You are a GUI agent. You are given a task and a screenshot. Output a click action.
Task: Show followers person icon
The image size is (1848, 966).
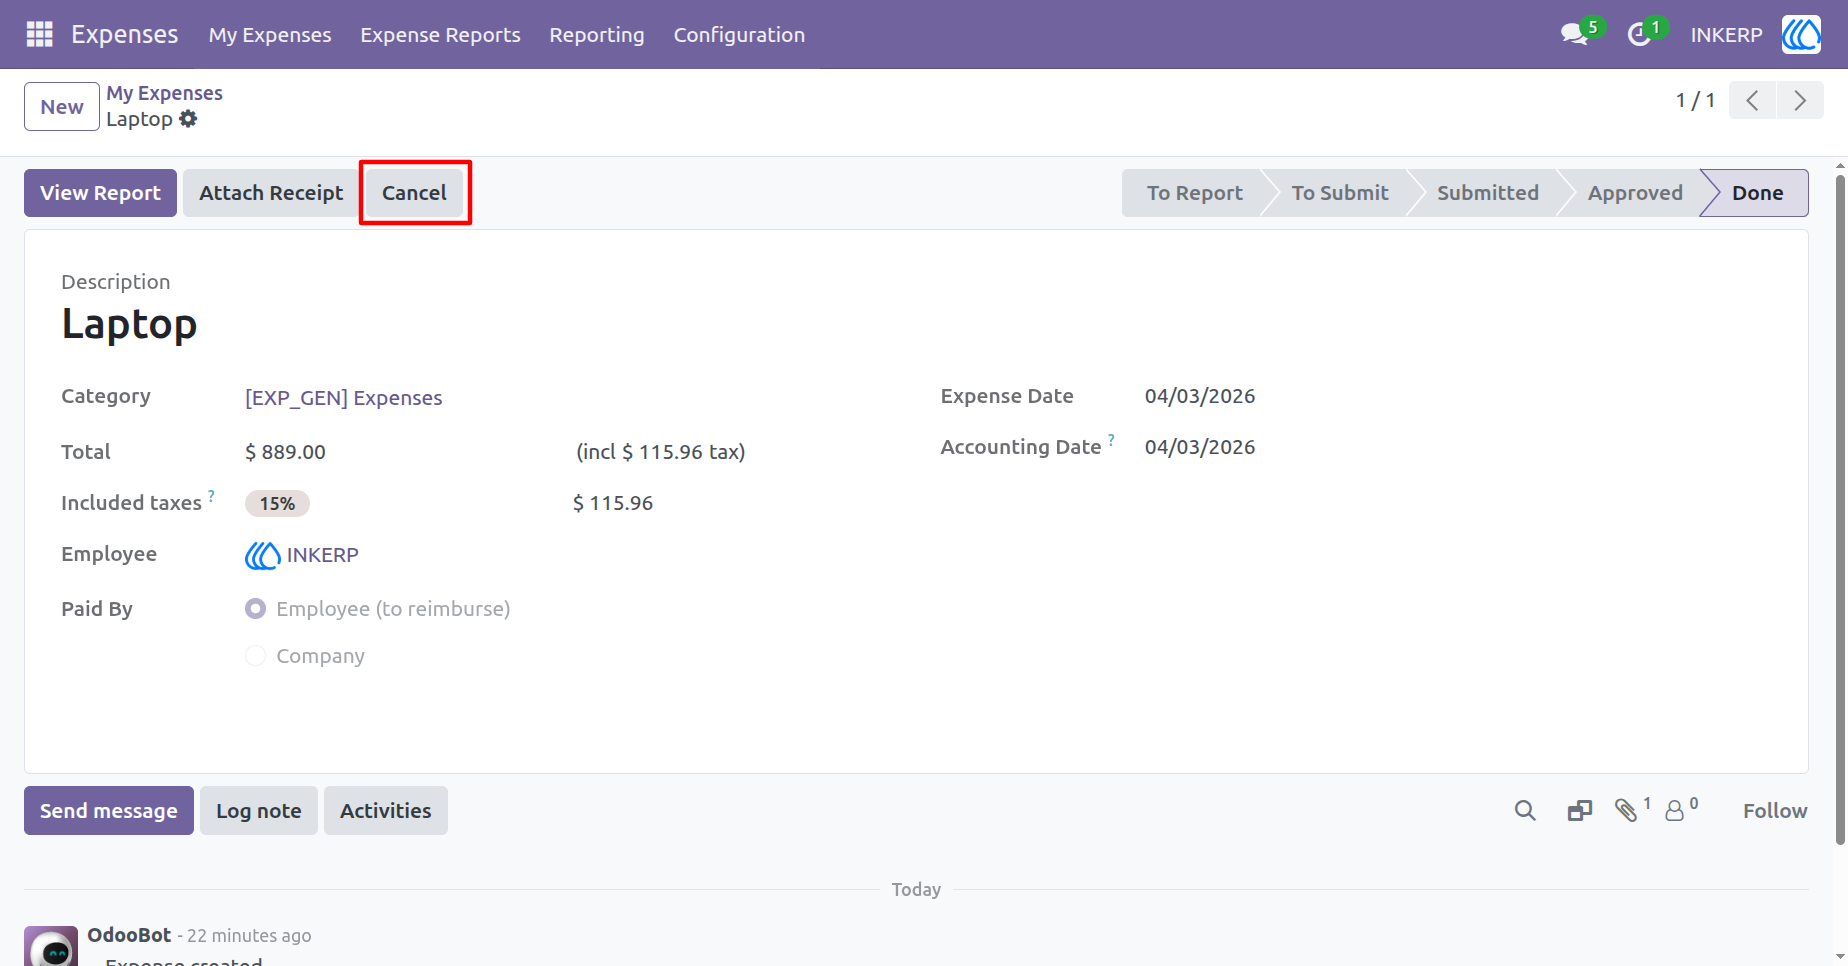click(x=1674, y=811)
